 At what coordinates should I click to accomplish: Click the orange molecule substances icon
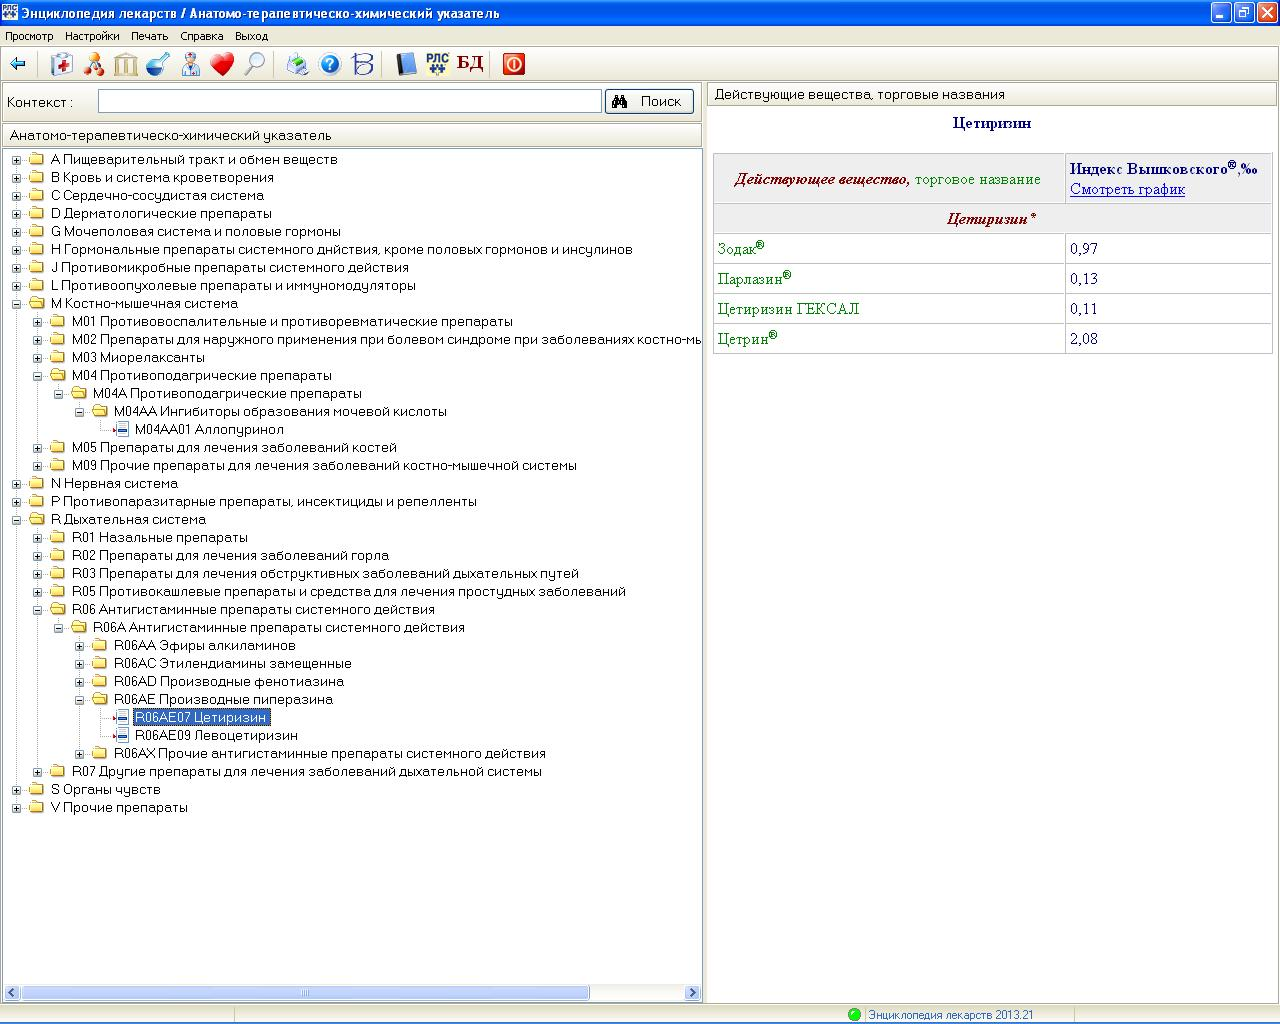(x=94, y=64)
